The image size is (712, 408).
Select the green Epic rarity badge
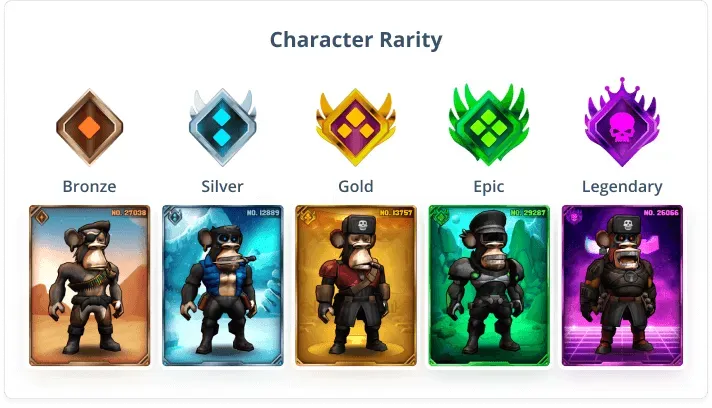pyautogui.click(x=489, y=124)
